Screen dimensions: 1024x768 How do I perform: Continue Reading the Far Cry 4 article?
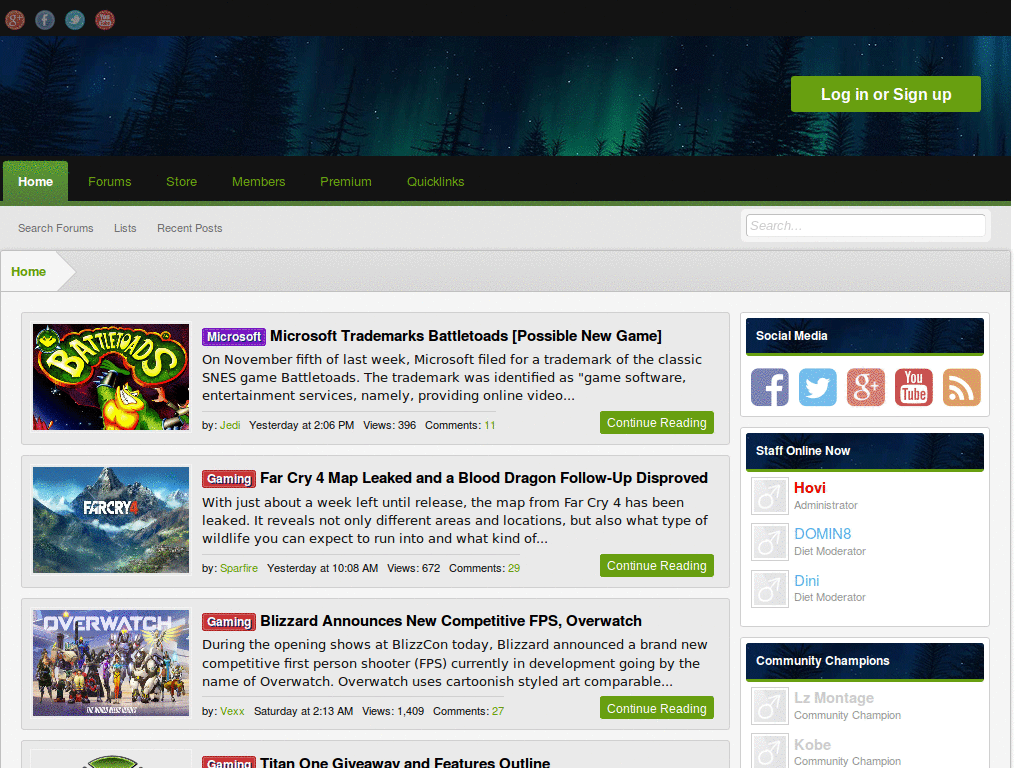pos(656,566)
